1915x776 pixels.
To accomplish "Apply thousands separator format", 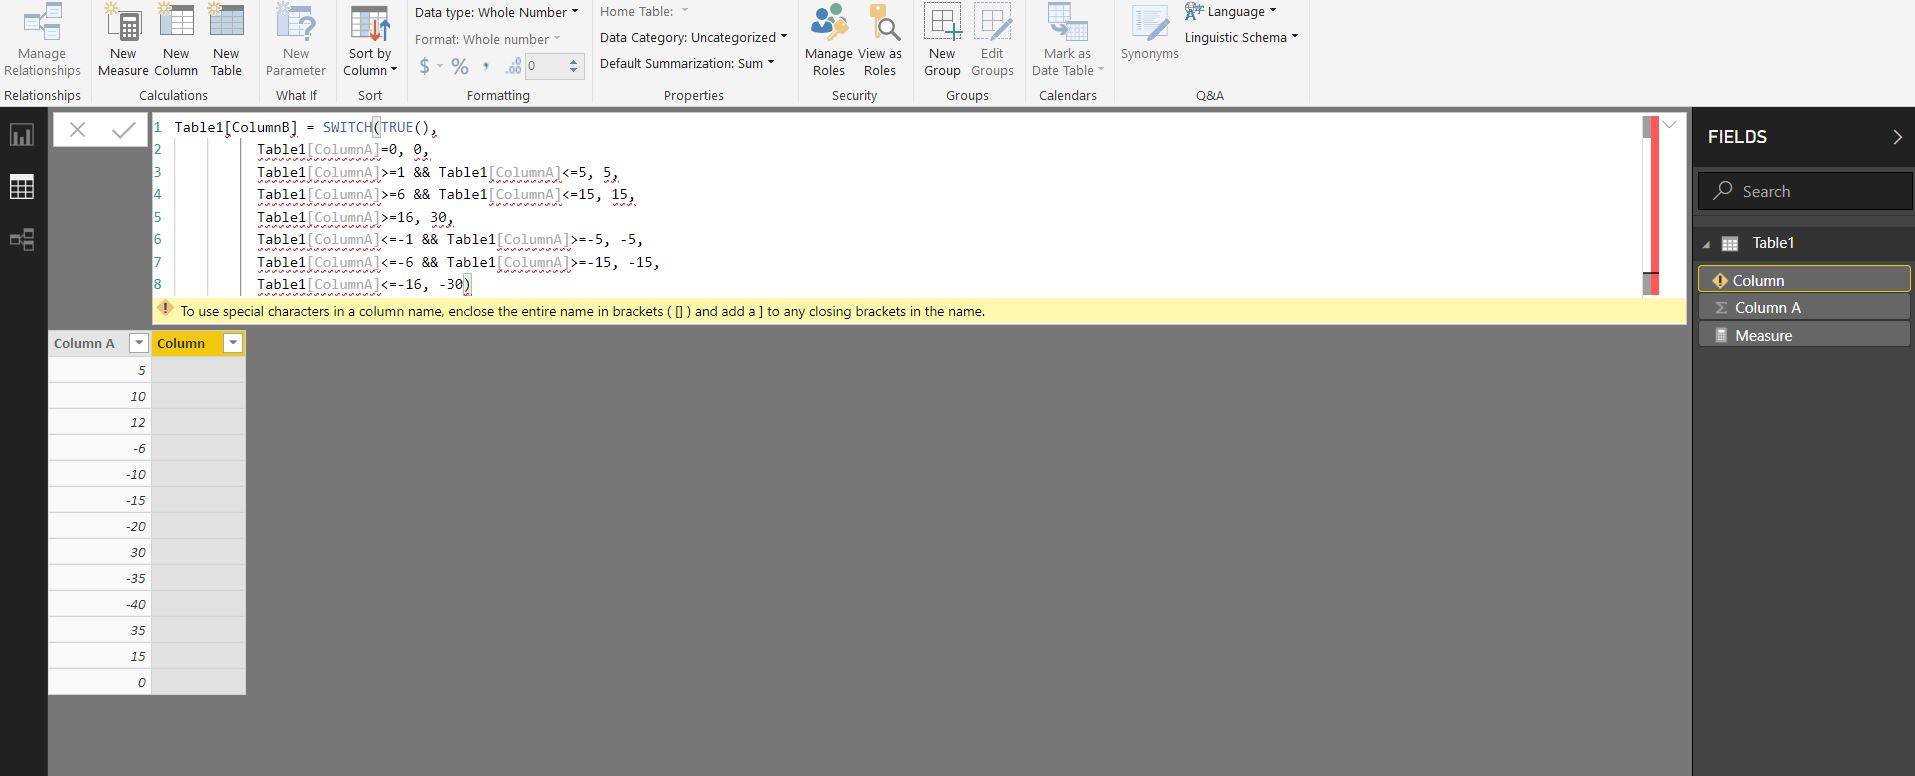I will point(486,66).
